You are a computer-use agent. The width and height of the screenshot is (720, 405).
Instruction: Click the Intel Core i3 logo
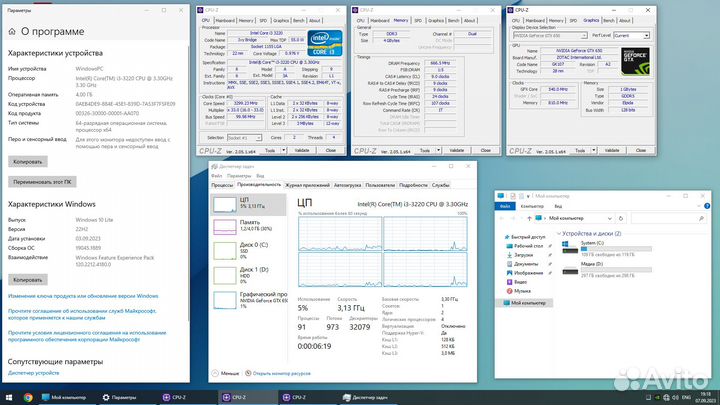point(325,43)
